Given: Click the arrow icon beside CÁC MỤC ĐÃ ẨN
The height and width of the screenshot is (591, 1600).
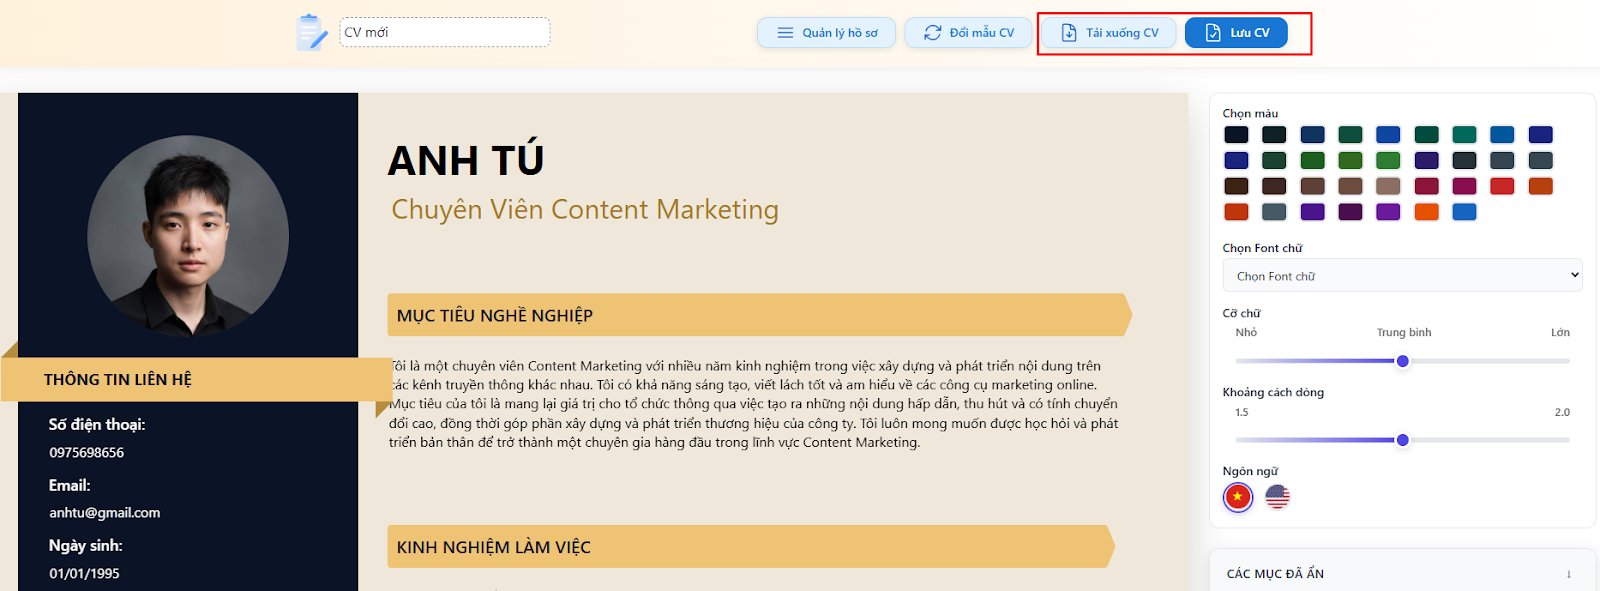Looking at the screenshot, I should [1568, 574].
